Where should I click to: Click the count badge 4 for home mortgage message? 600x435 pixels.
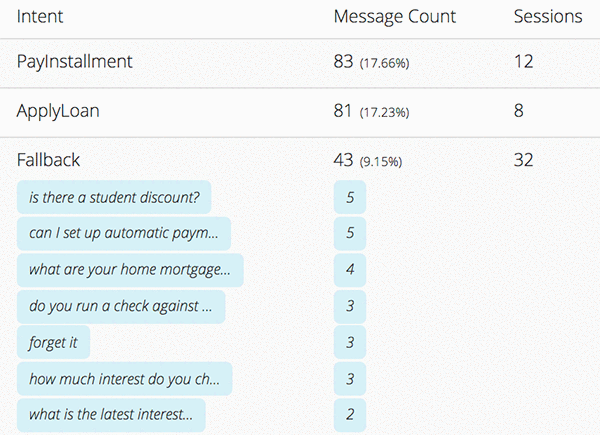[350, 270]
